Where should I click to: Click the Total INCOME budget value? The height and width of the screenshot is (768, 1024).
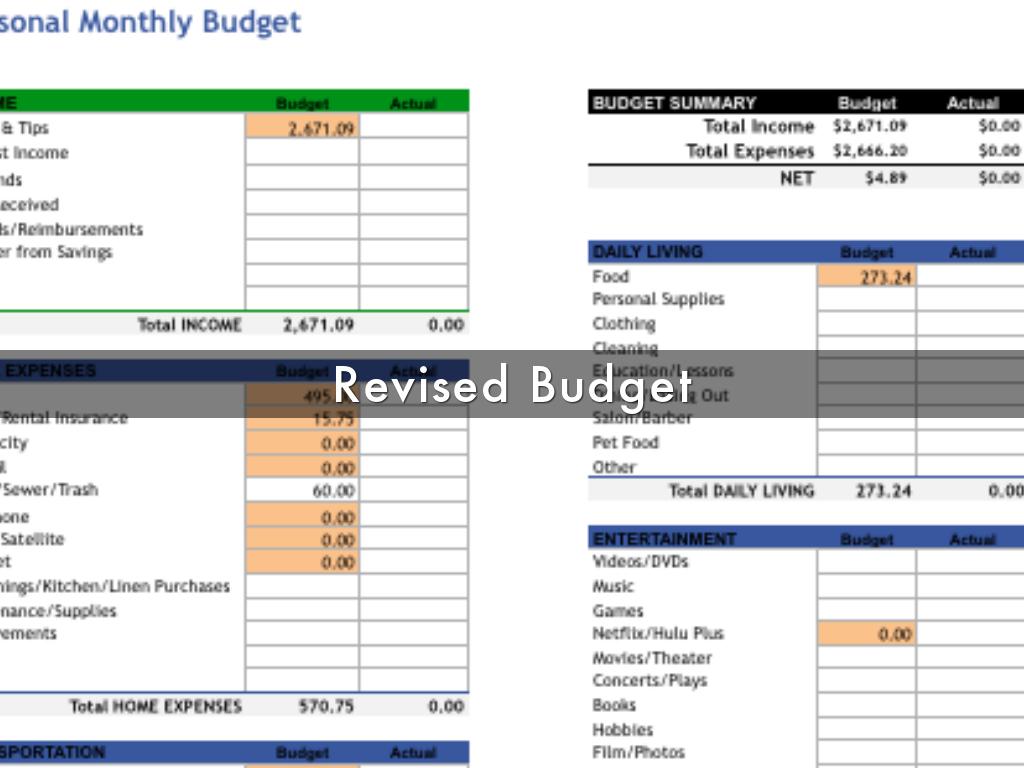[x=318, y=325]
